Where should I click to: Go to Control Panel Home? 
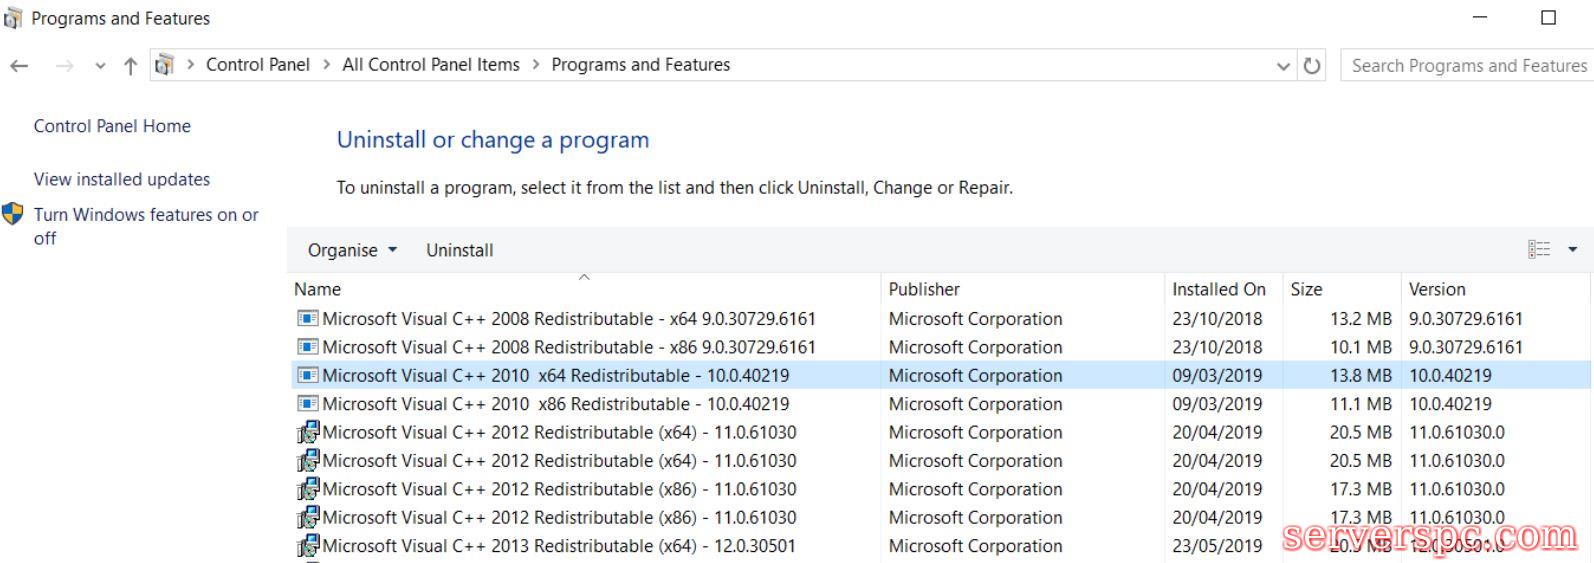coord(112,126)
